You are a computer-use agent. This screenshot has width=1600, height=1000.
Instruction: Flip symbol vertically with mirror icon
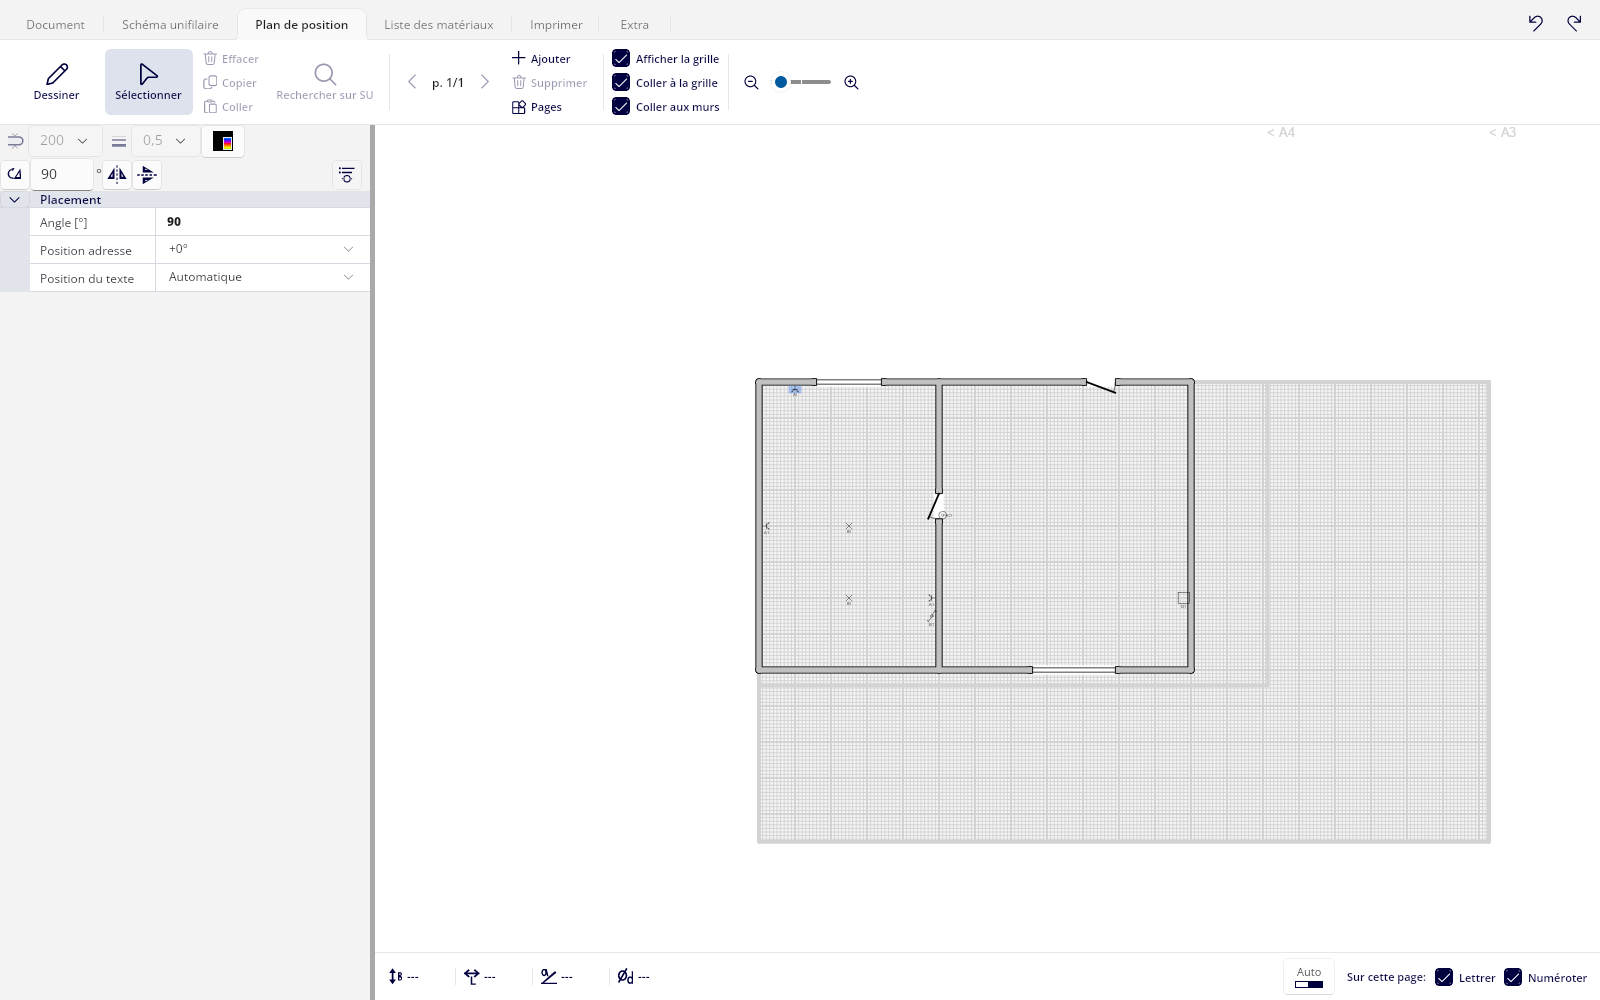click(x=147, y=175)
